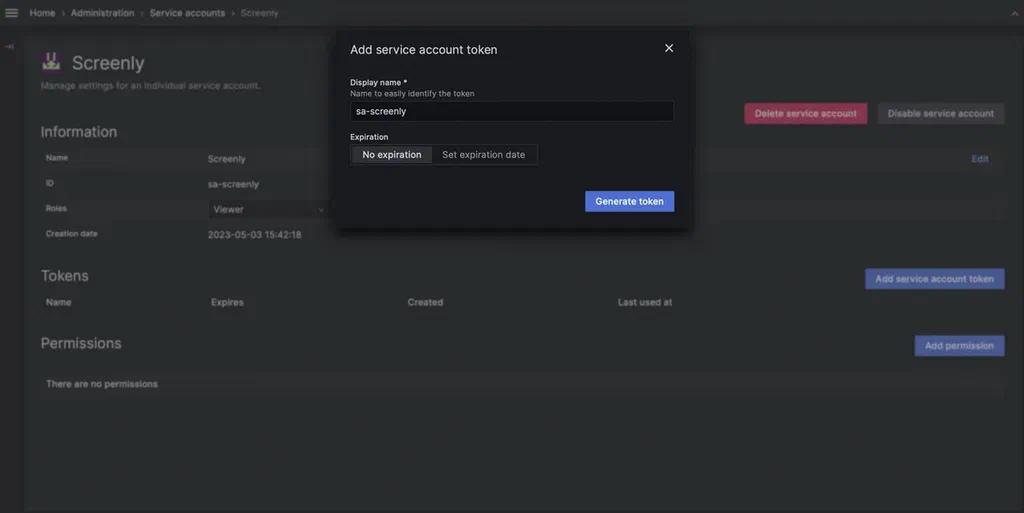
Task: Click the ID label in the Information section
Action: pos(50,183)
